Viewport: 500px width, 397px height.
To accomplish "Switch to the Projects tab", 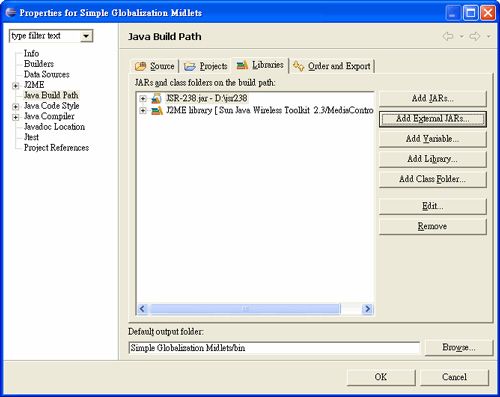I will (x=206, y=66).
